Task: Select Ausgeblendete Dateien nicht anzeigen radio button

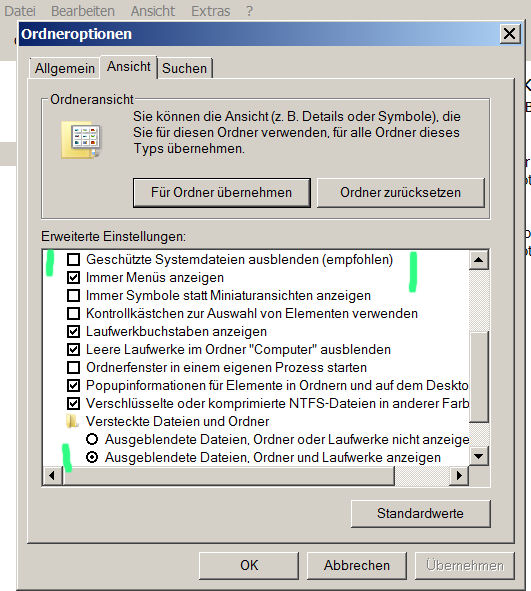Action: (x=92, y=439)
